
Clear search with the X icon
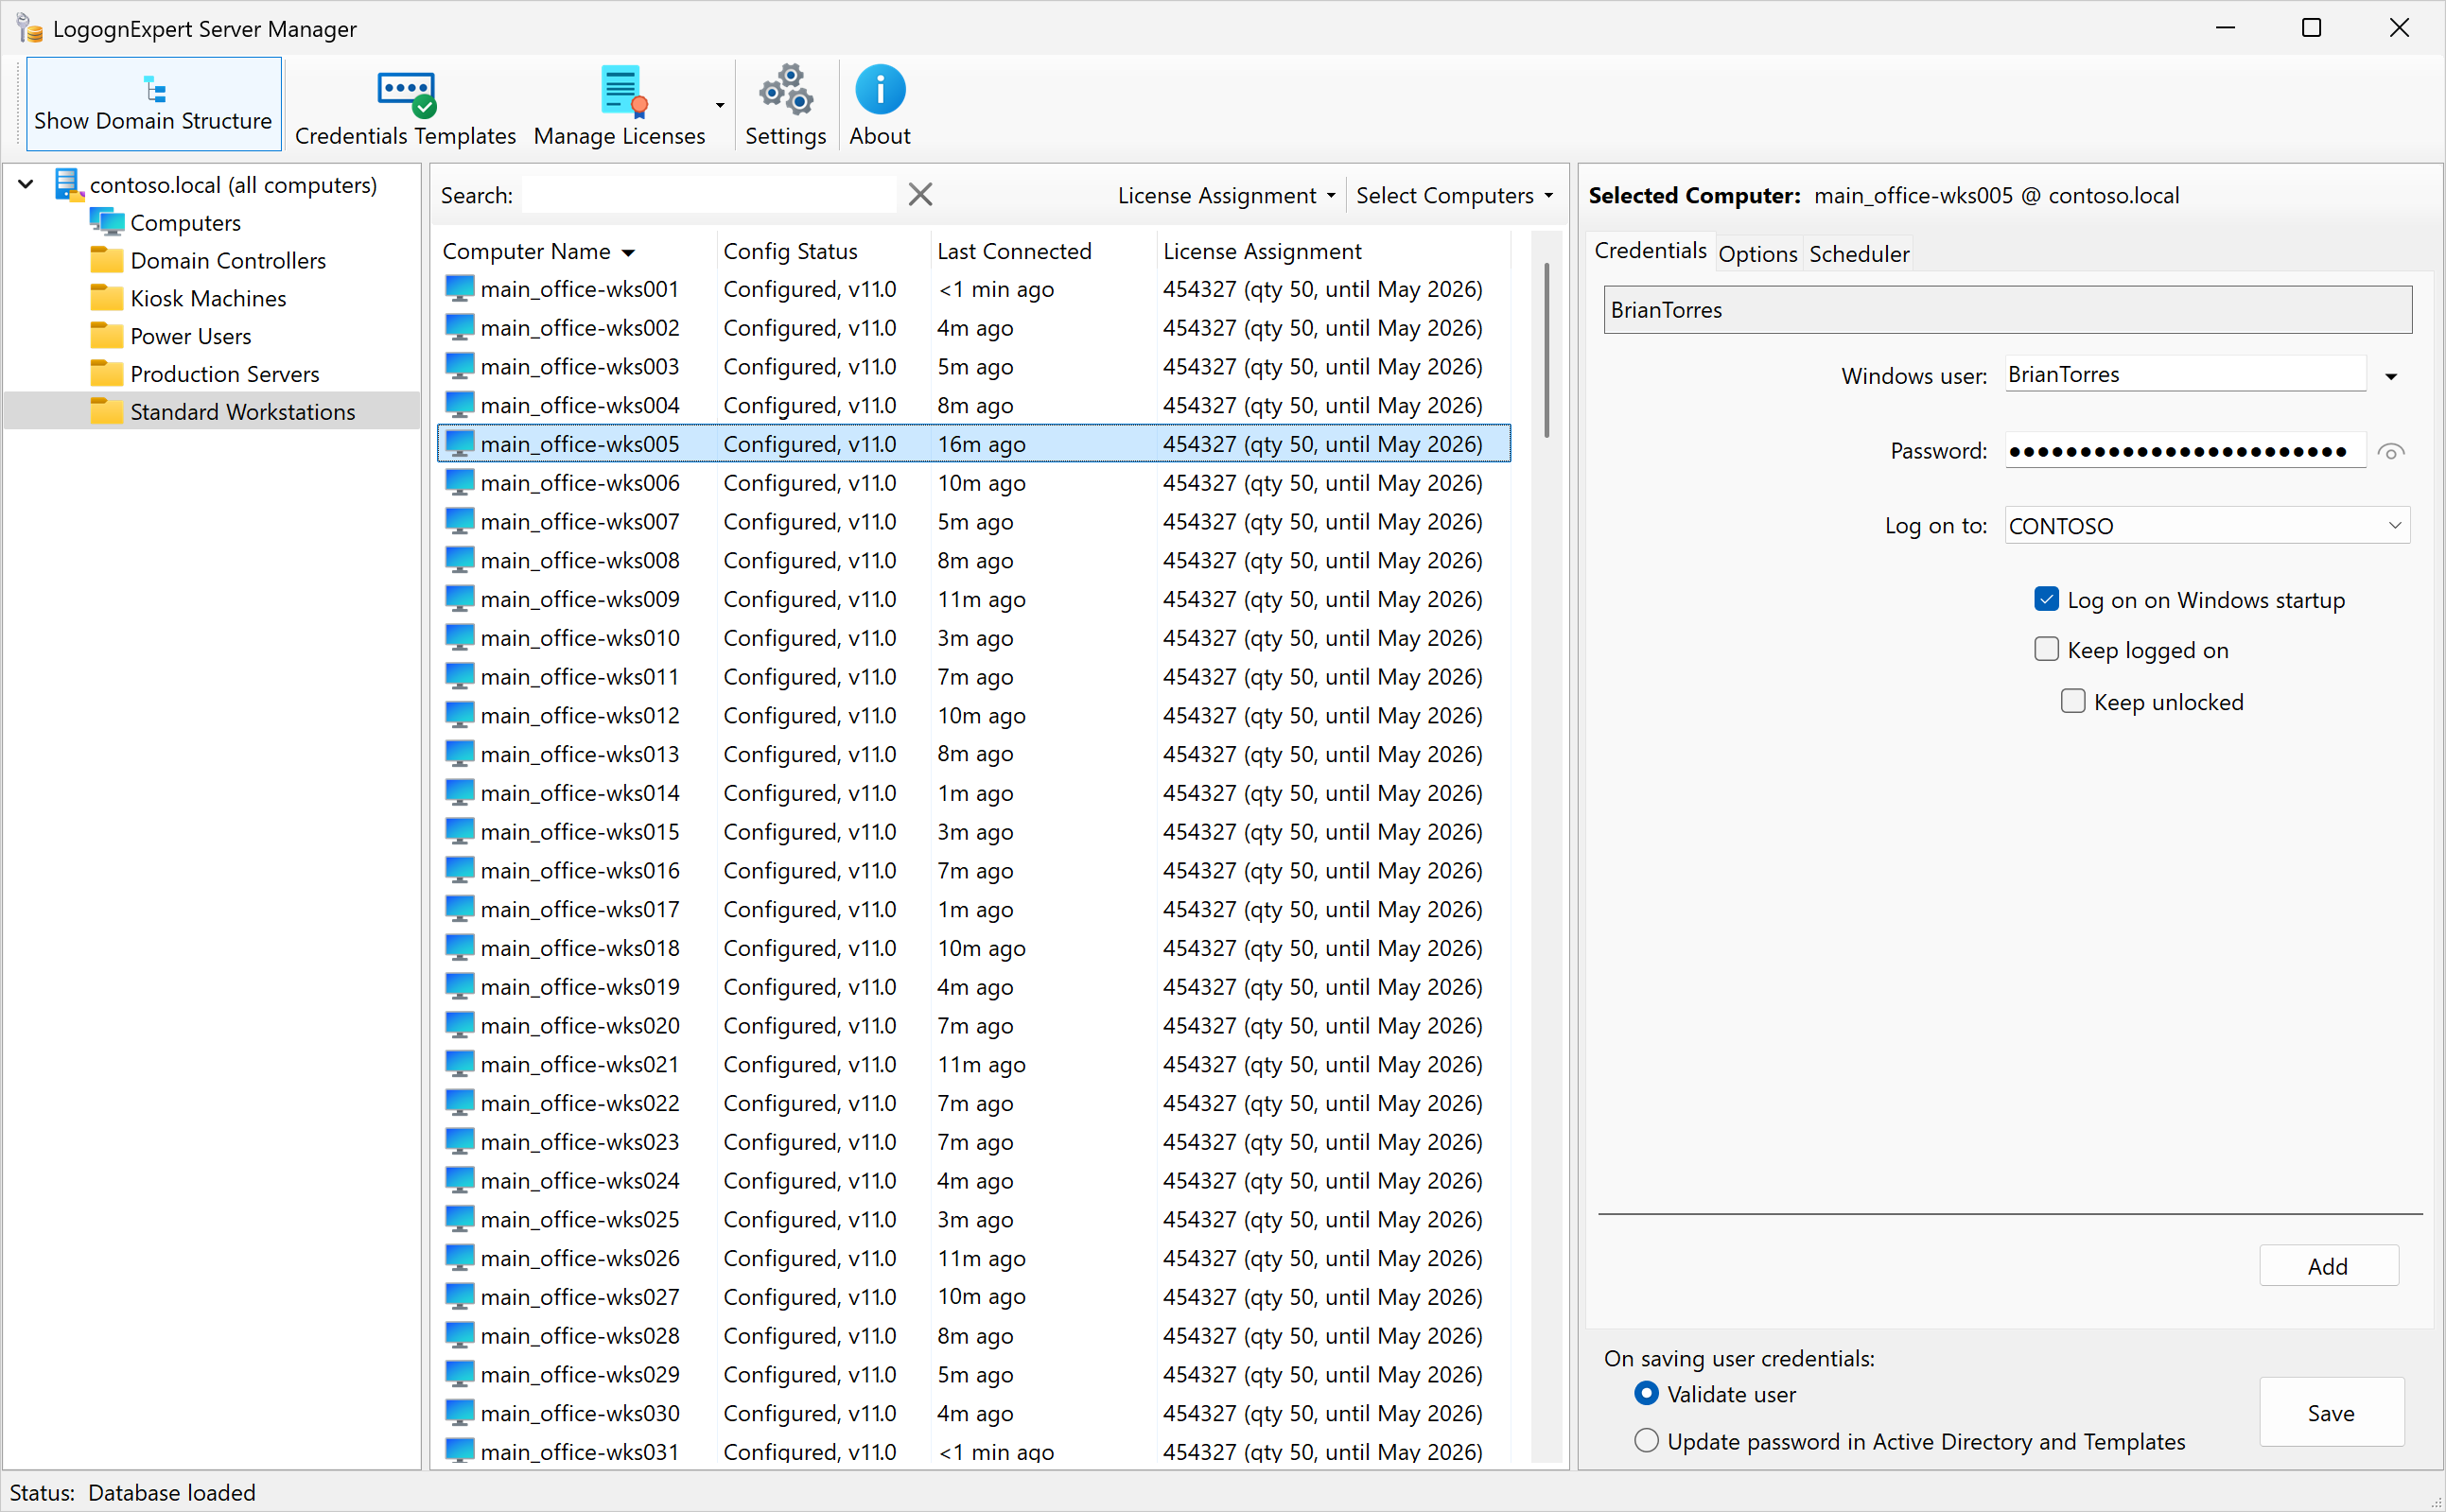(x=921, y=195)
